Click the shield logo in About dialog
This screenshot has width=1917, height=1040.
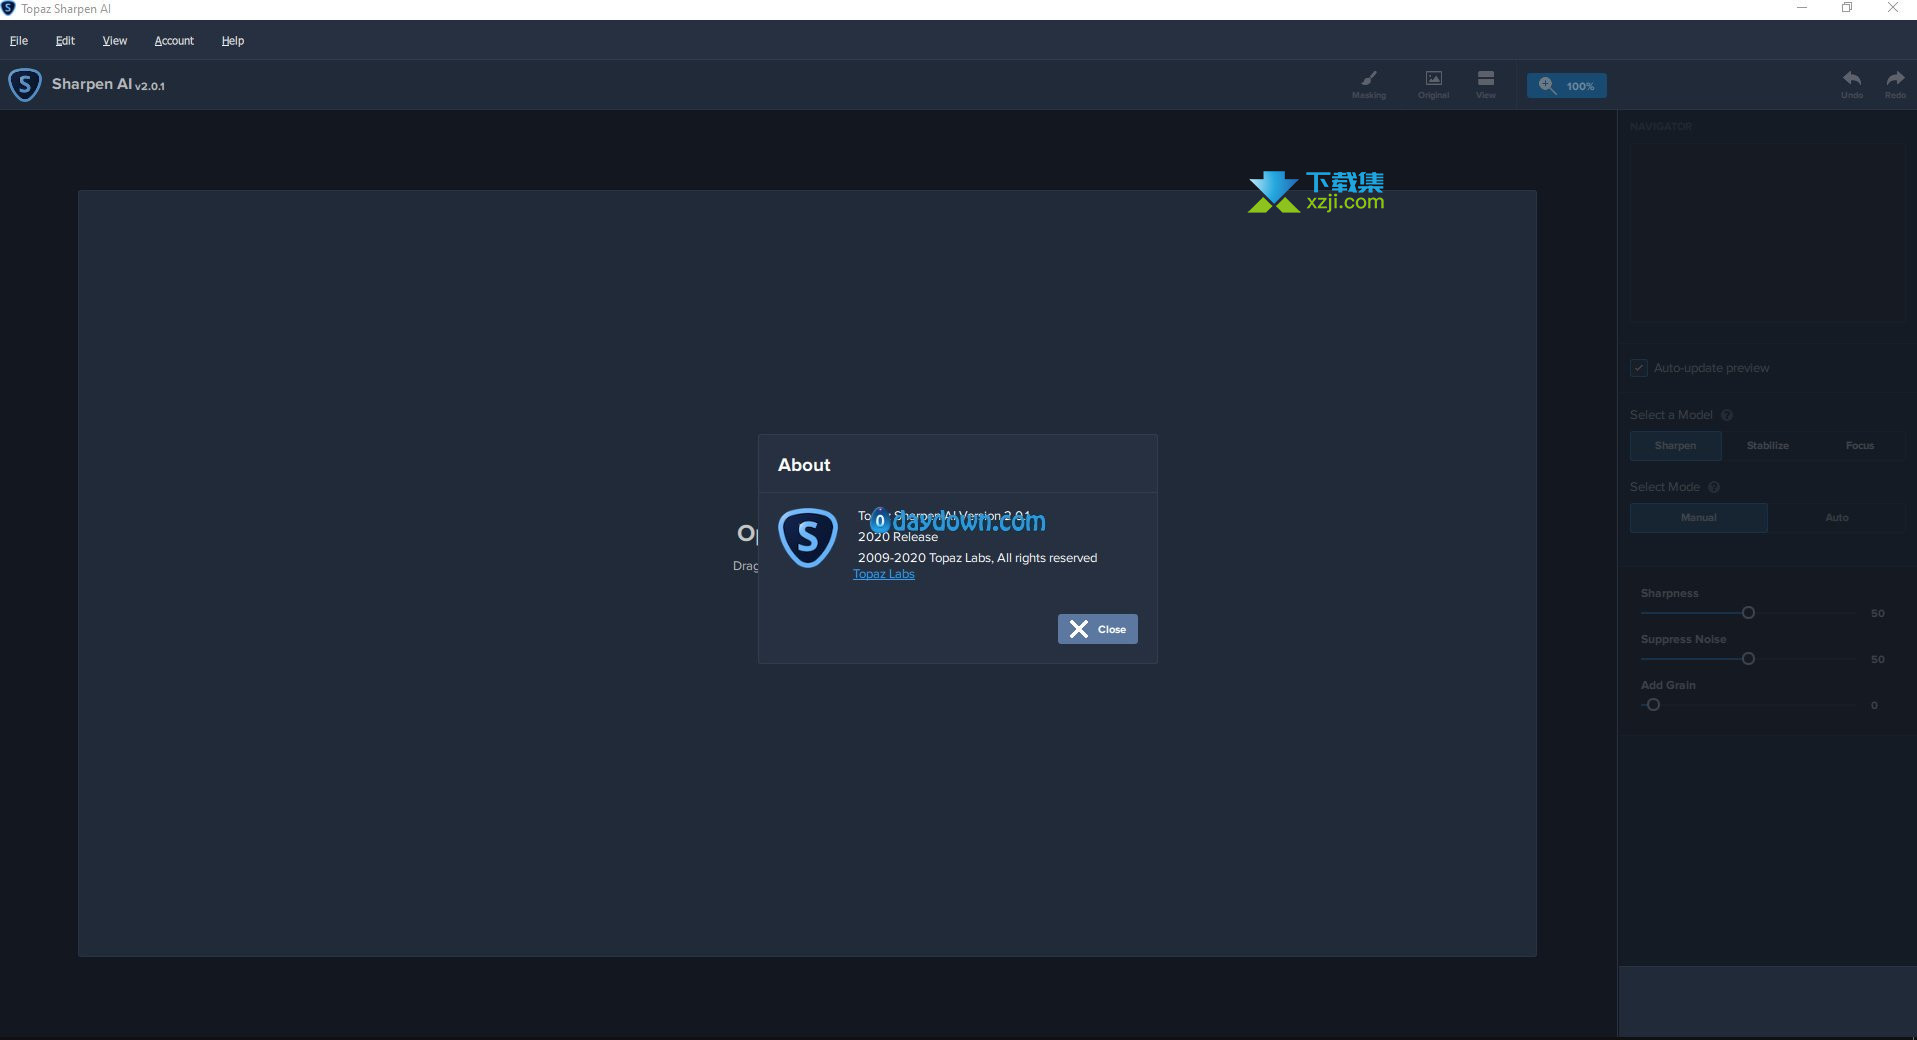(x=808, y=538)
